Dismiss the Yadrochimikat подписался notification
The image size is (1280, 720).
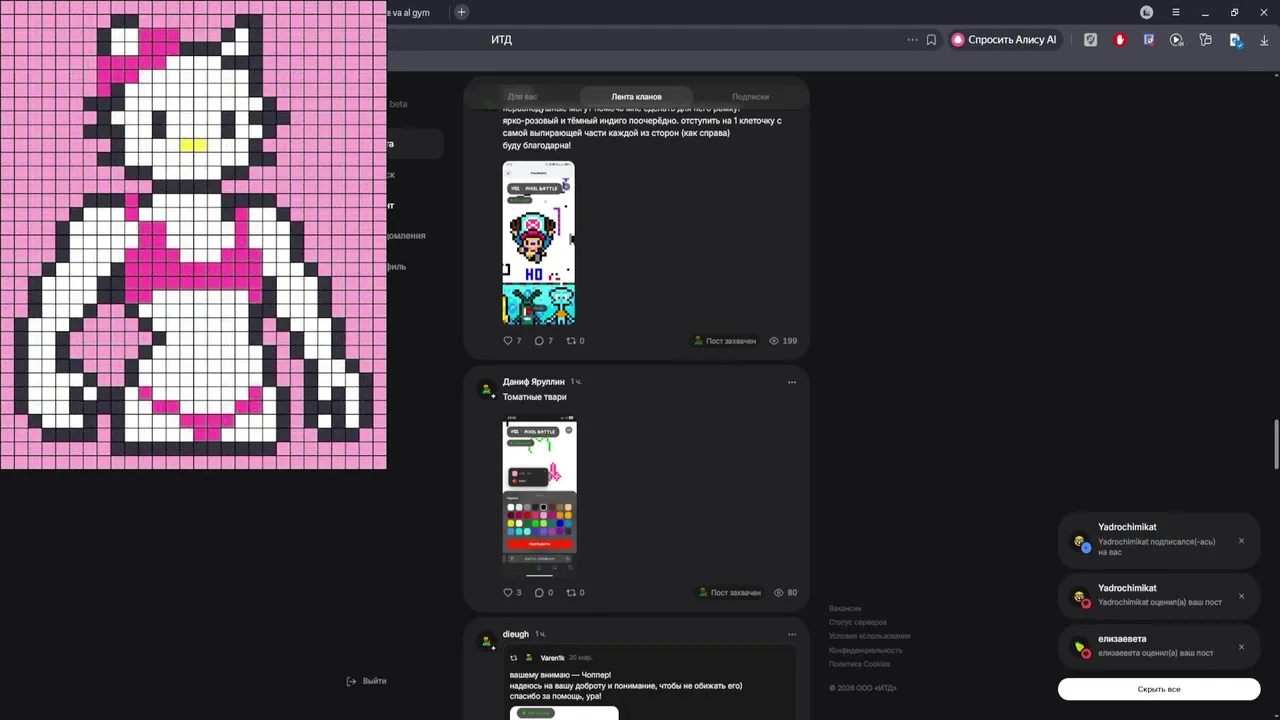(1242, 541)
